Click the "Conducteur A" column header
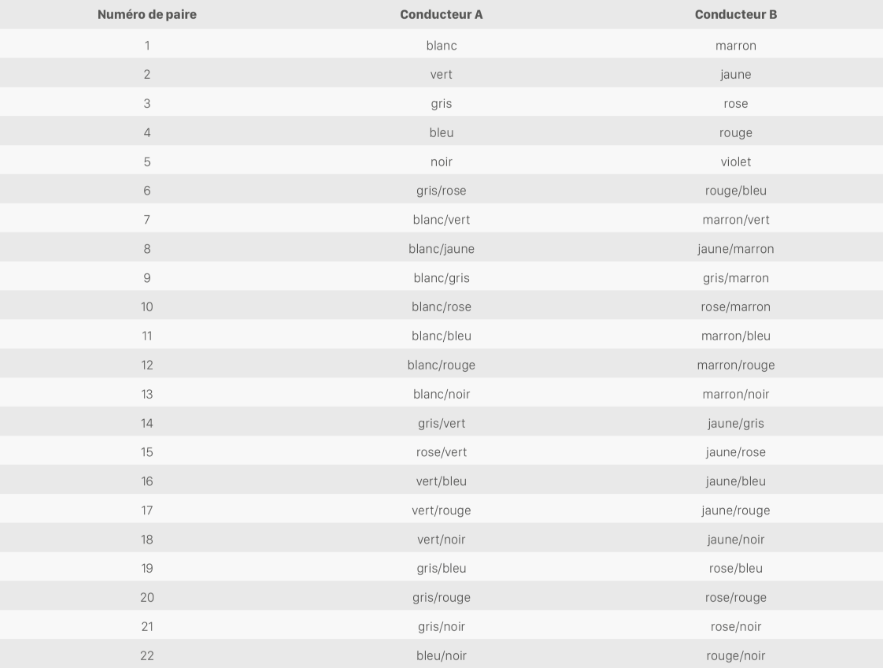Image resolution: width=883 pixels, height=668 pixels. pyautogui.click(x=441, y=15)
